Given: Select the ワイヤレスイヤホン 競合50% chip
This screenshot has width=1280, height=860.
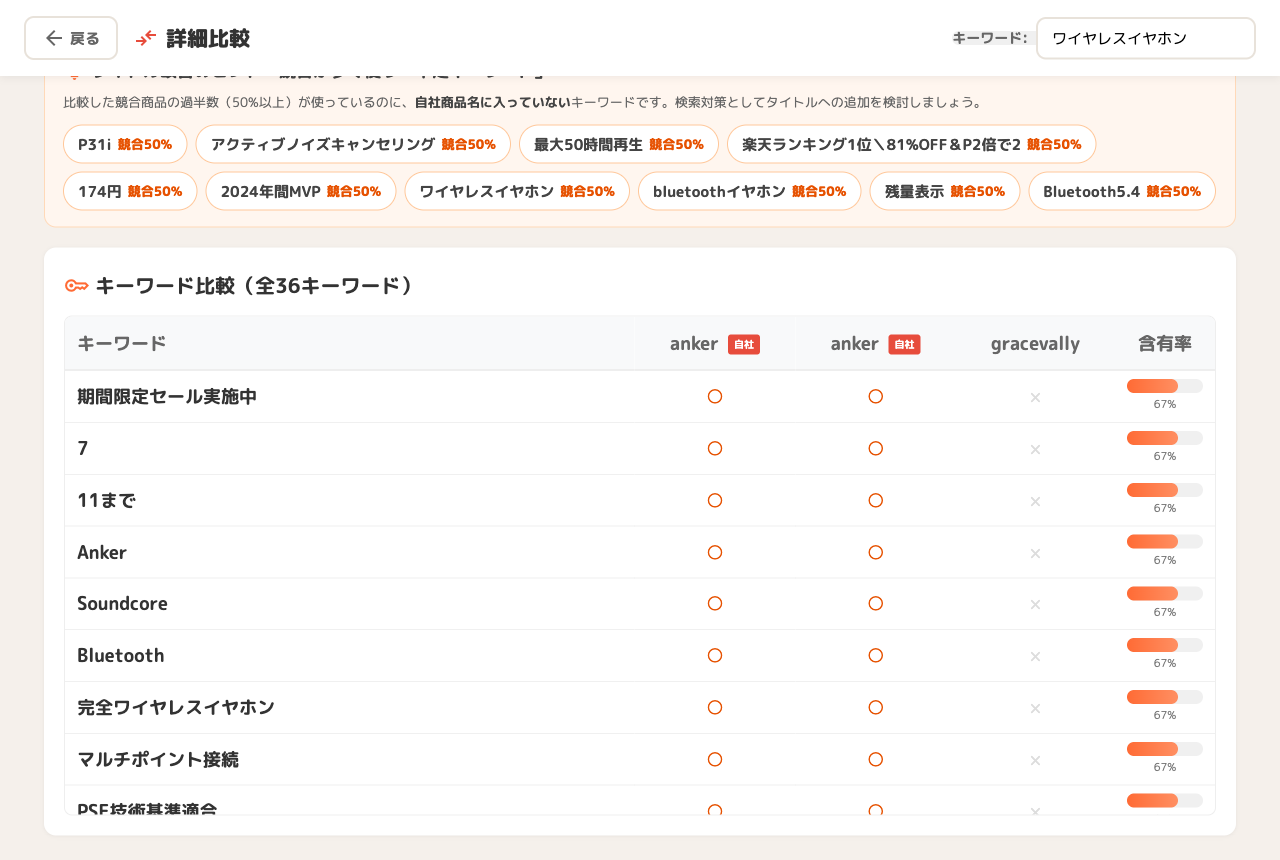Looking at the screenshot, I should (x=517, y=191).
